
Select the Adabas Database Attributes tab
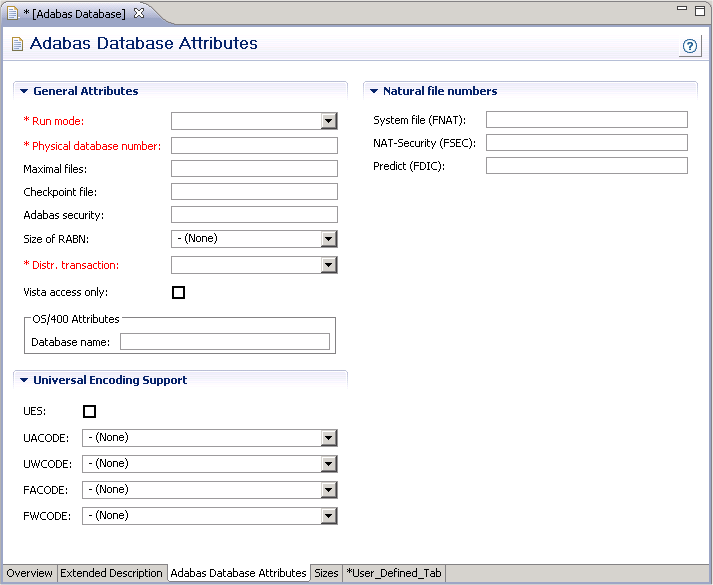tap(238, 573)
